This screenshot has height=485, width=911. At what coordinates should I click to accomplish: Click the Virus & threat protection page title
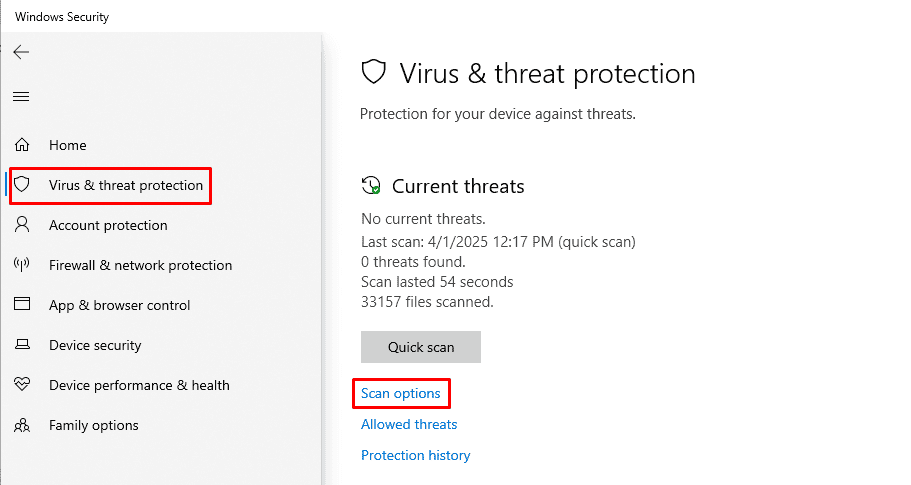point(547,74)
